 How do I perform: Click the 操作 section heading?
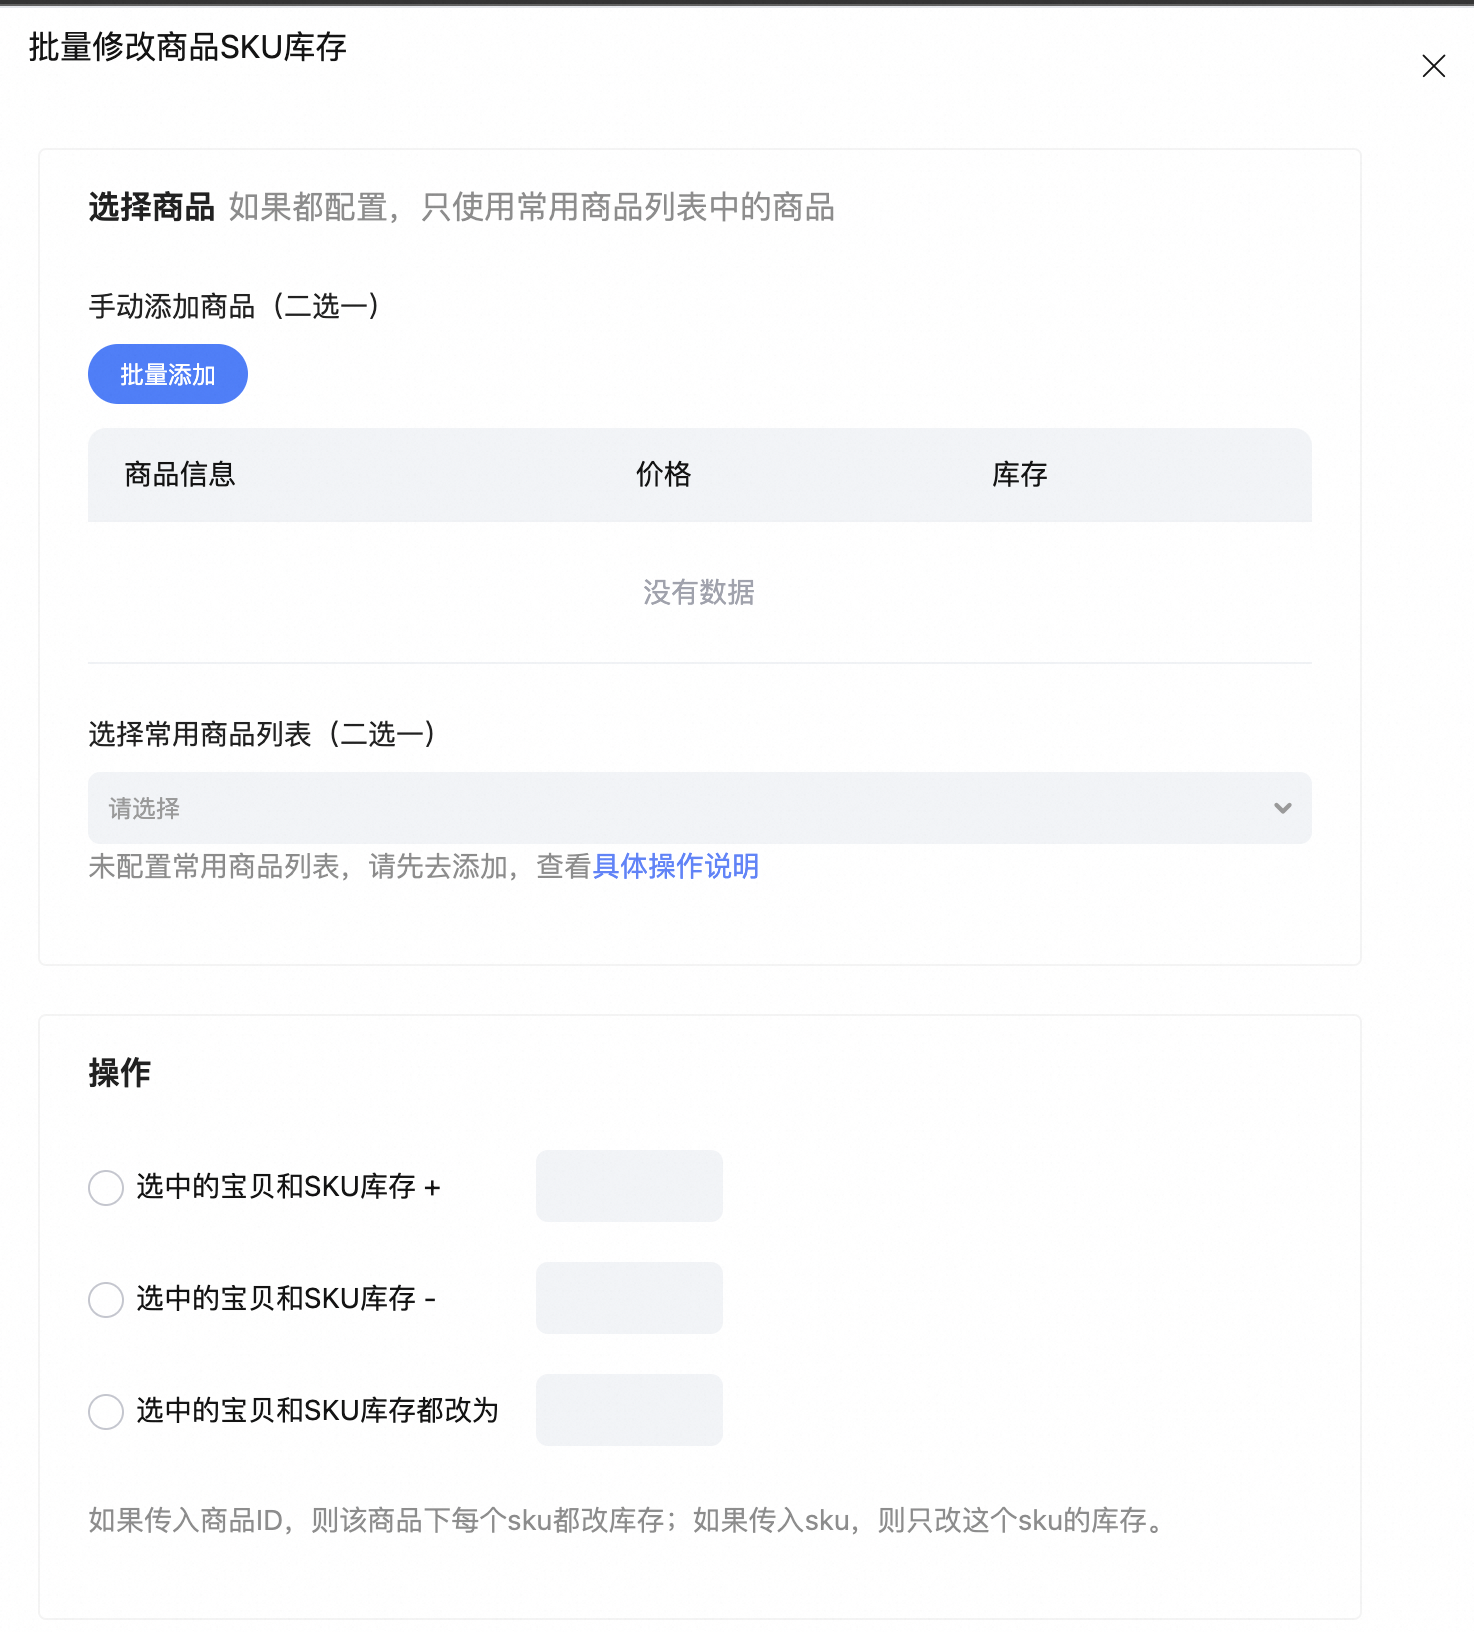119,1073
